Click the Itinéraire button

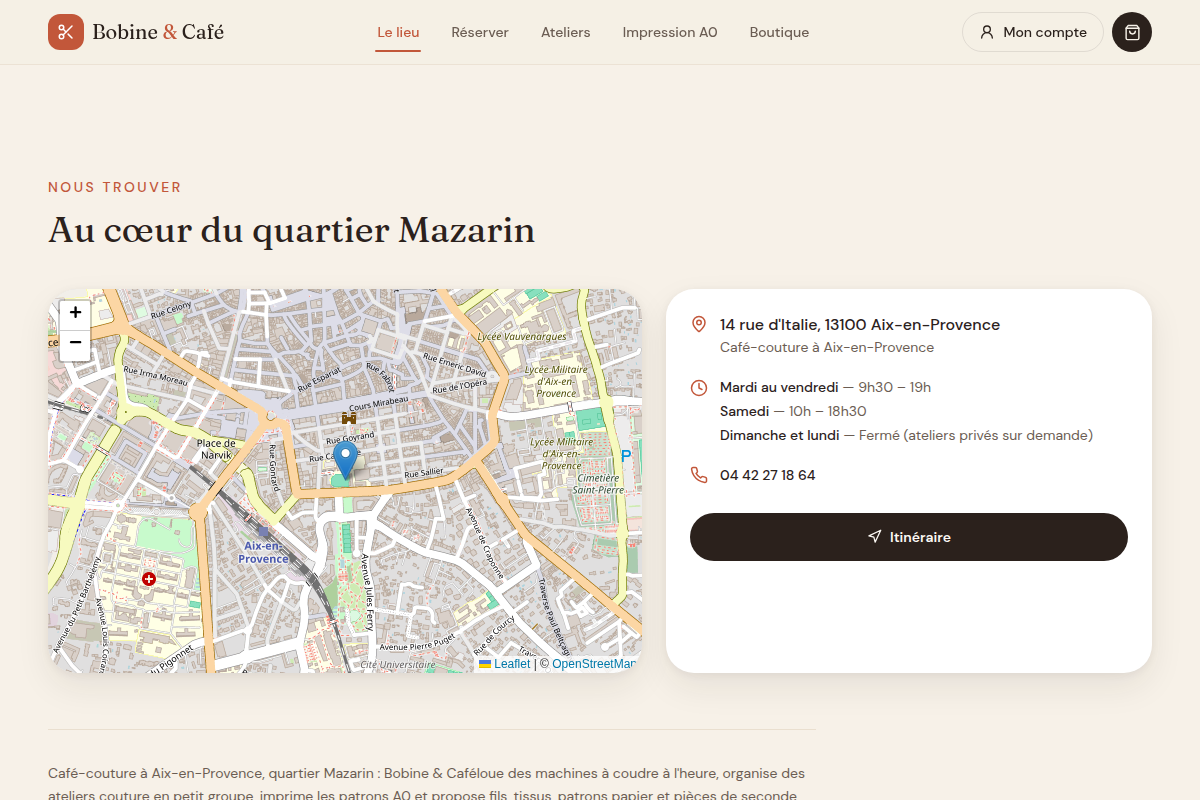coord(909,537)
